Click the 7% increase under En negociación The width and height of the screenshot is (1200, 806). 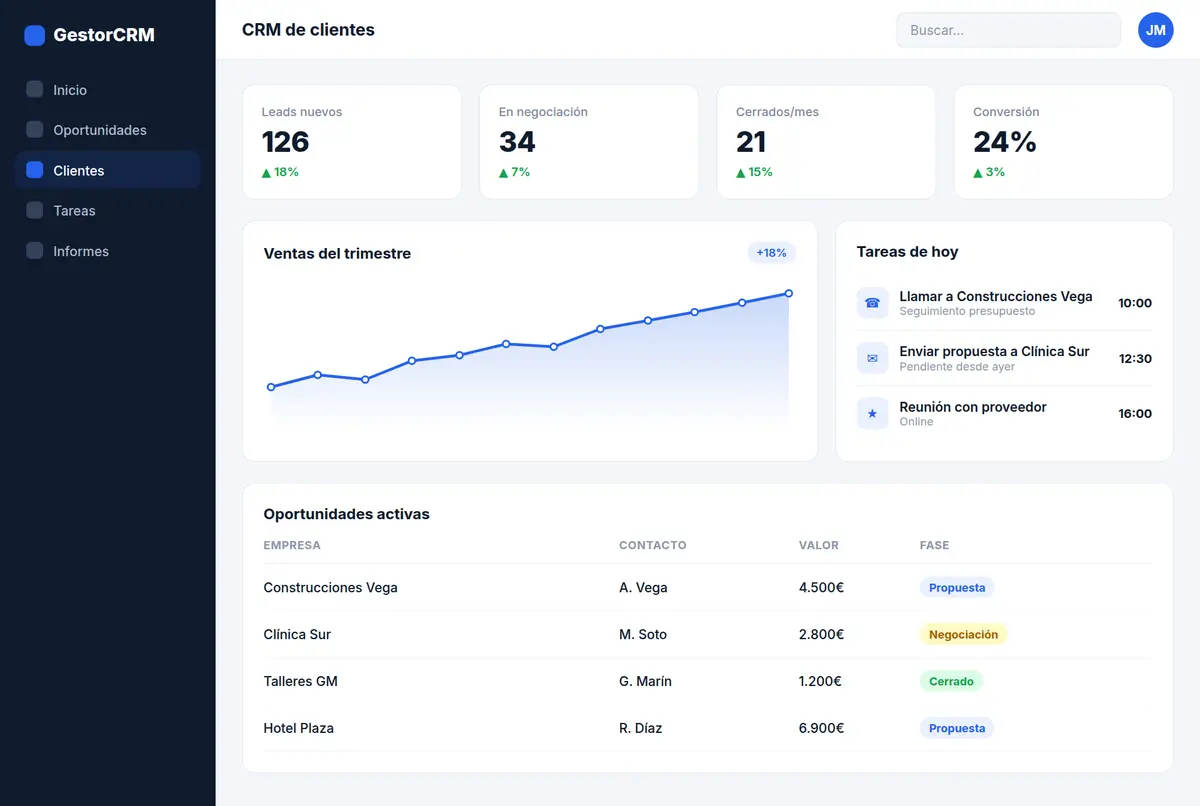[x=514, y=172]
